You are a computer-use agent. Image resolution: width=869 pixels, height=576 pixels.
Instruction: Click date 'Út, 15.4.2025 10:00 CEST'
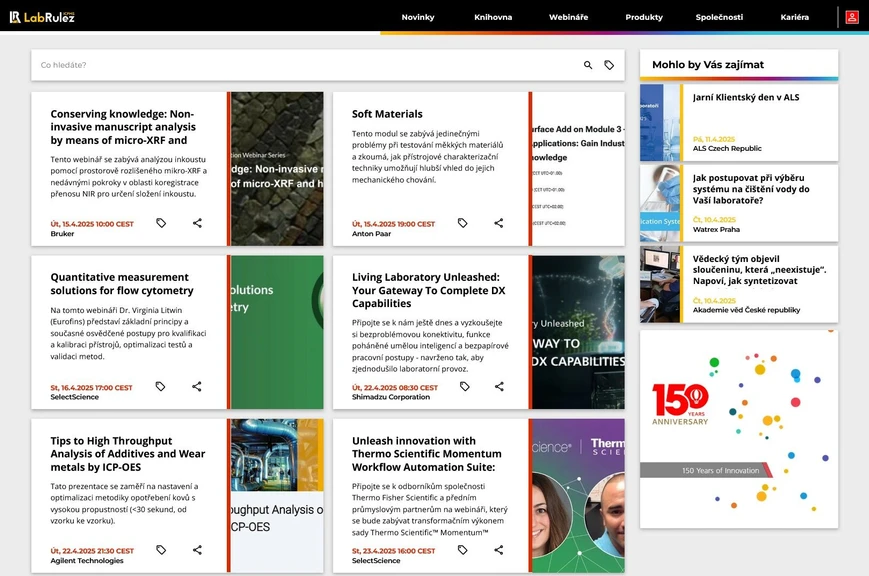tap(92, 224)
